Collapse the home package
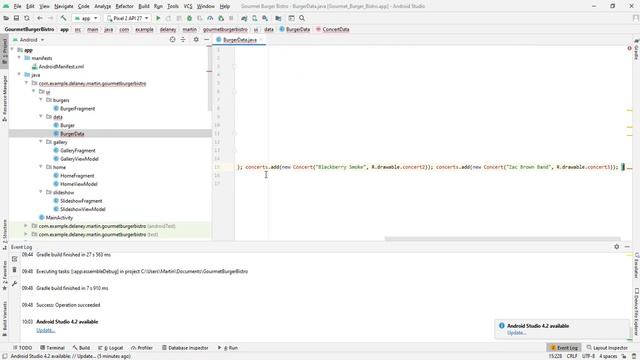The height and width of the screenshot is (360, 640). tap(41, 167)
